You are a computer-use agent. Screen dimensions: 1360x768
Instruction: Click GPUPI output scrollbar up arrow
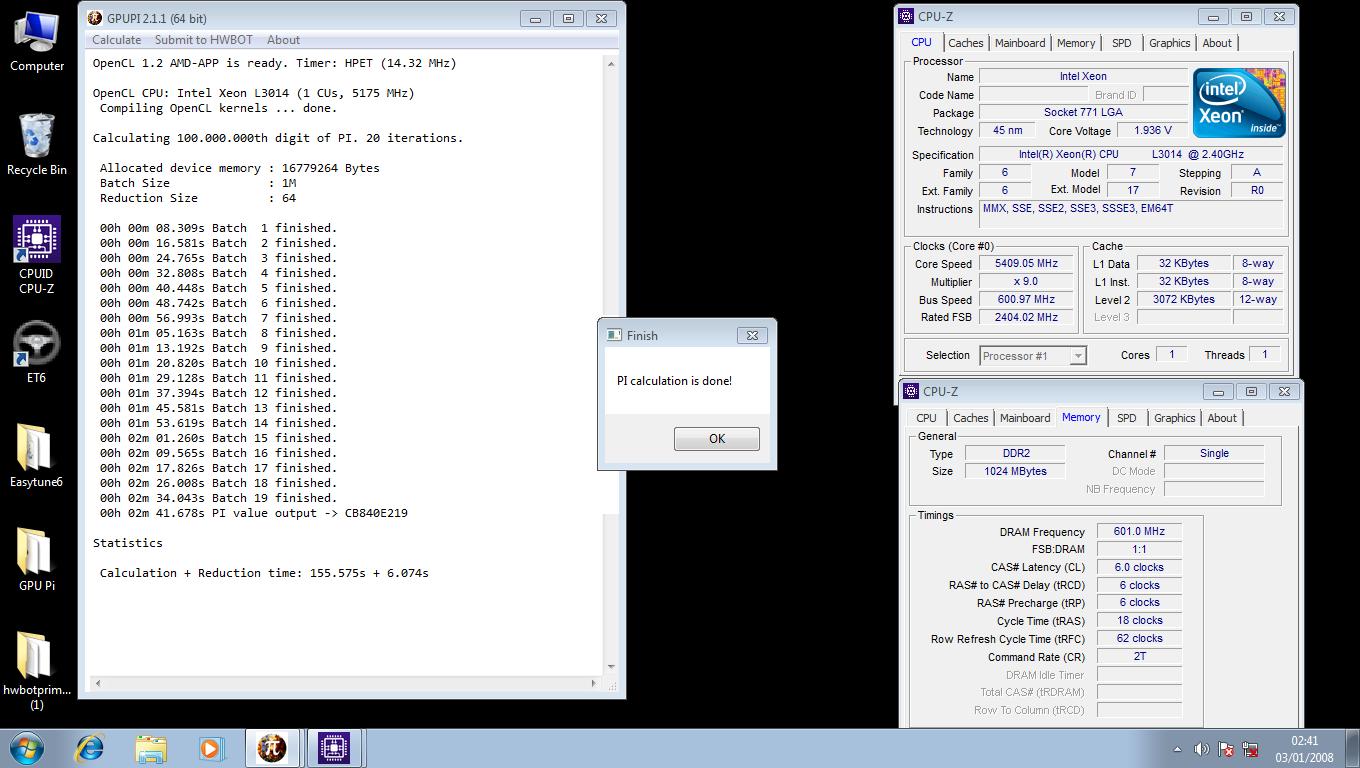611,63
